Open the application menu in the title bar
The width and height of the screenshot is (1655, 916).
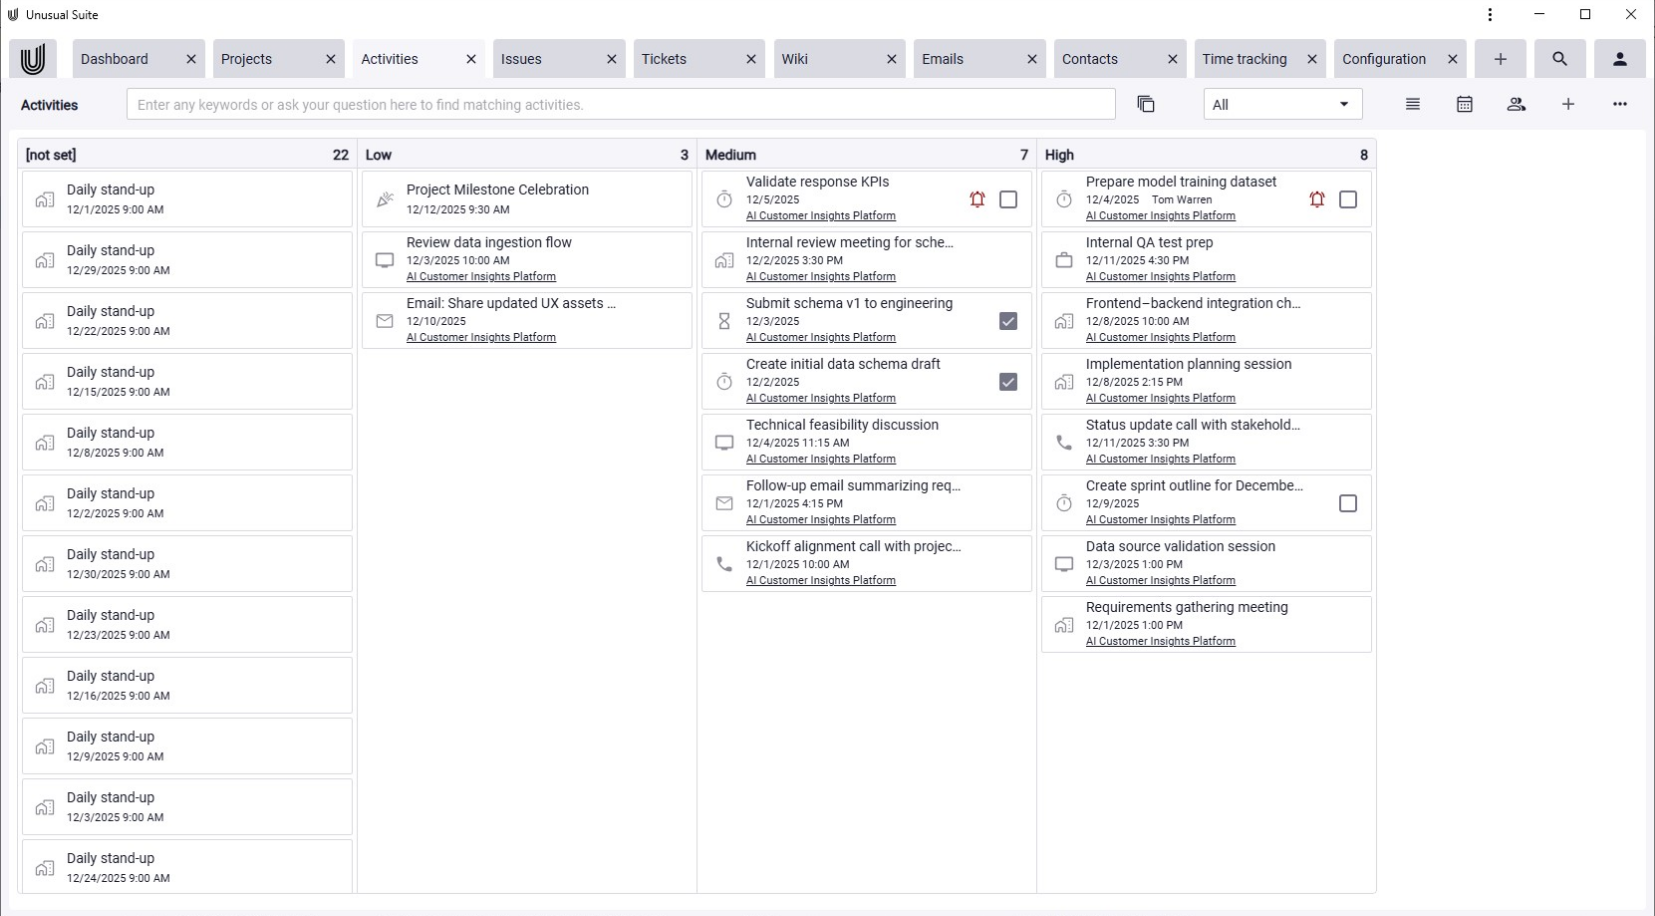click(x=1489, y=14)
